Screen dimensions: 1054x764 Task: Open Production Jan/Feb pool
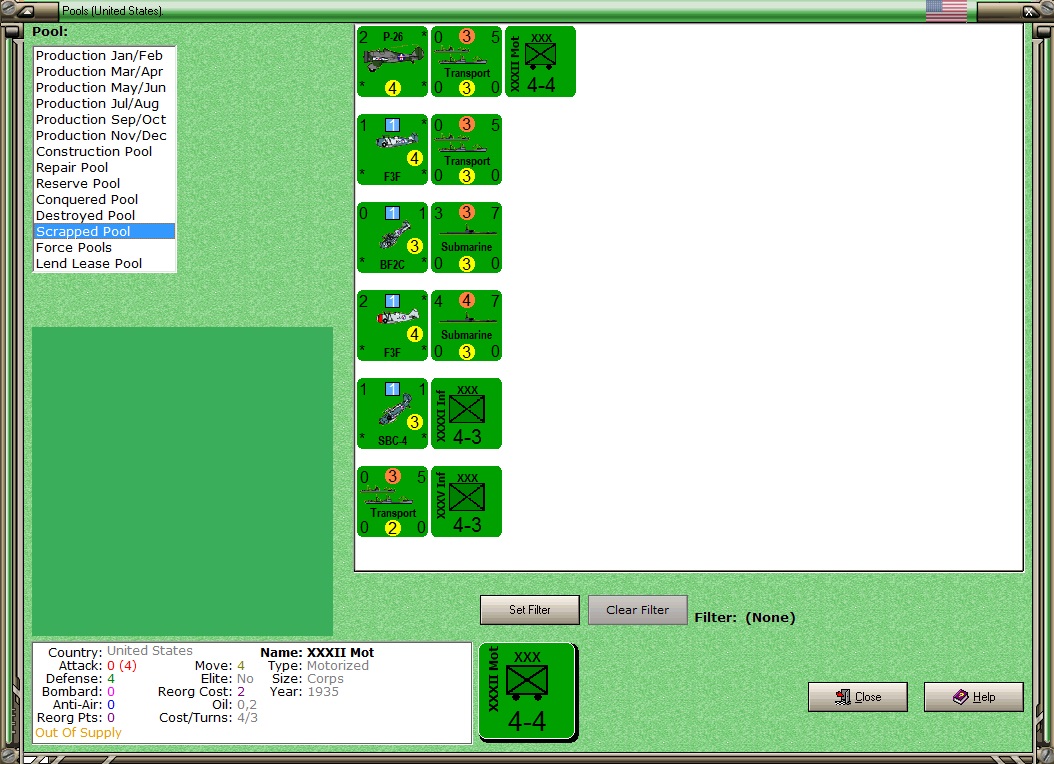coord(104,55)
